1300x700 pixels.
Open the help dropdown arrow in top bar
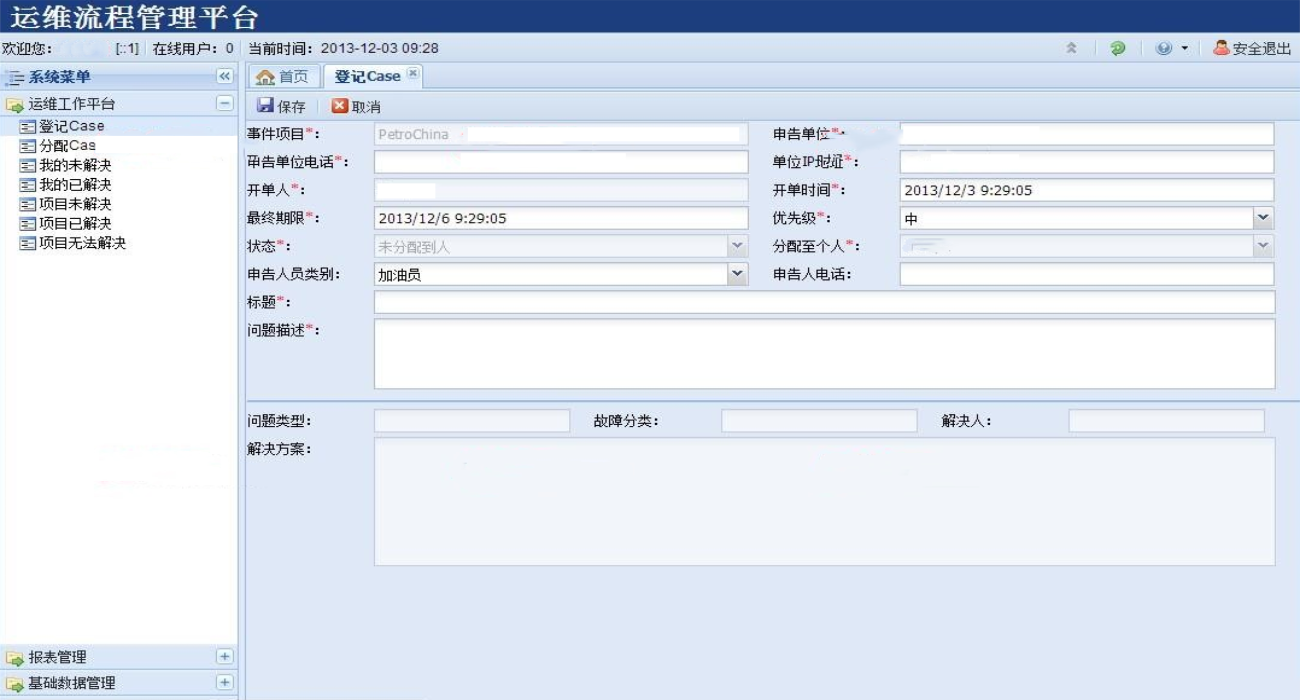tap(1185, 48)
